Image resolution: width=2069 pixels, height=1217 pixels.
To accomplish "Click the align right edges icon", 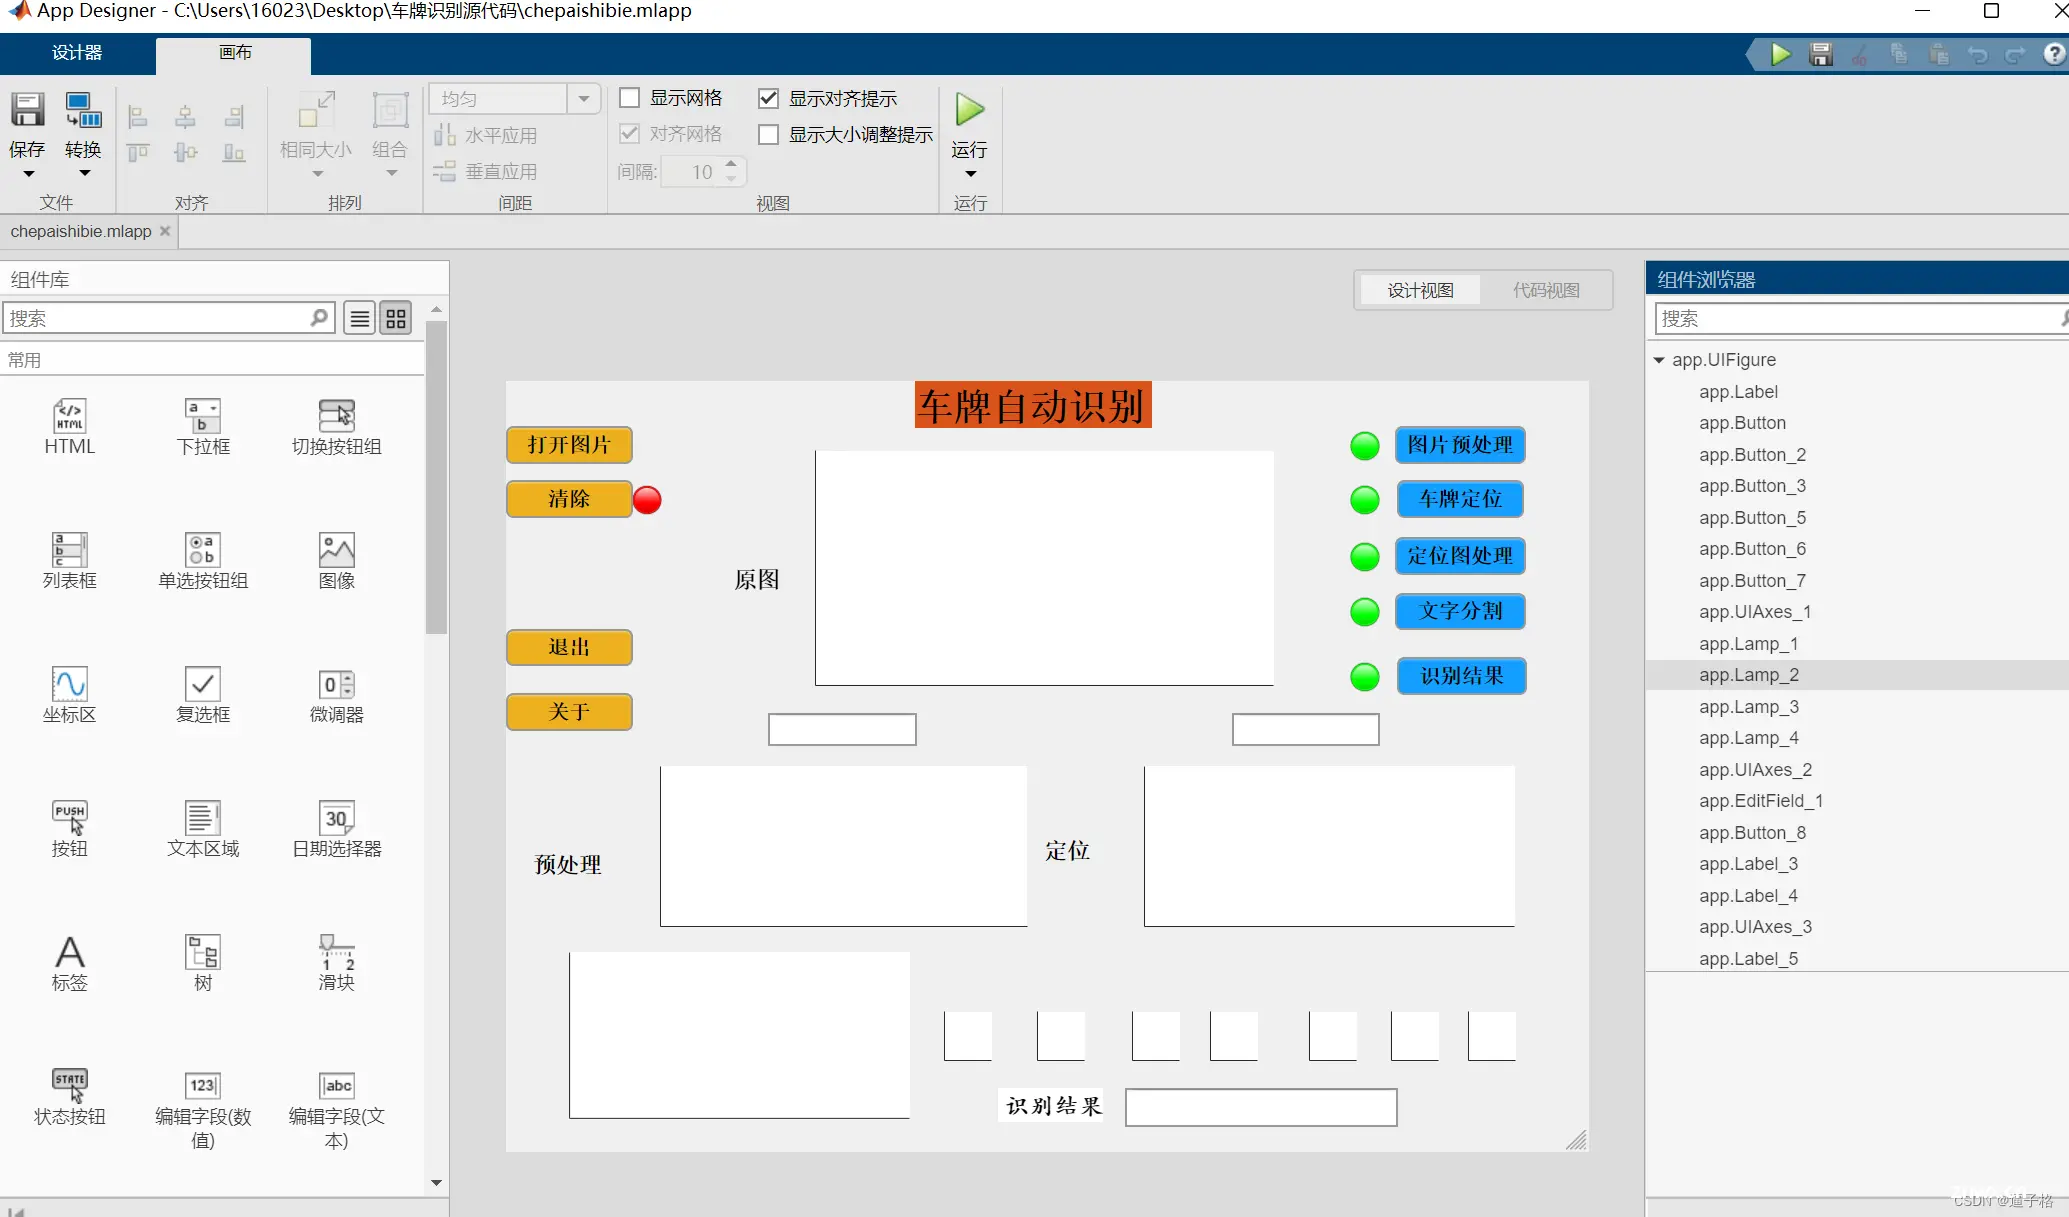I will 234,117.
